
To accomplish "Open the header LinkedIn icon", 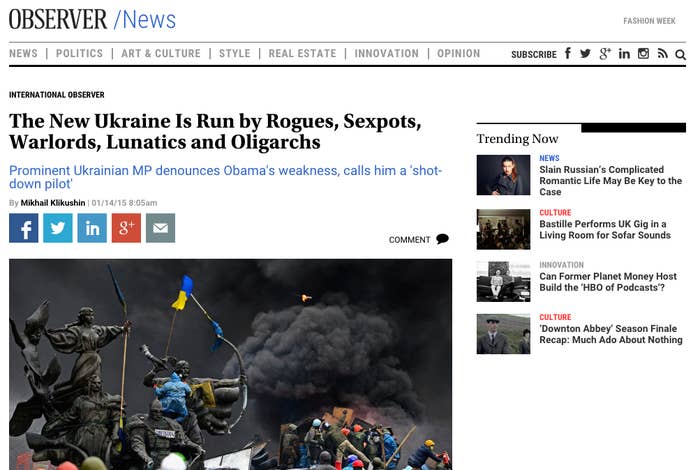I will click(x=624, y=54).
